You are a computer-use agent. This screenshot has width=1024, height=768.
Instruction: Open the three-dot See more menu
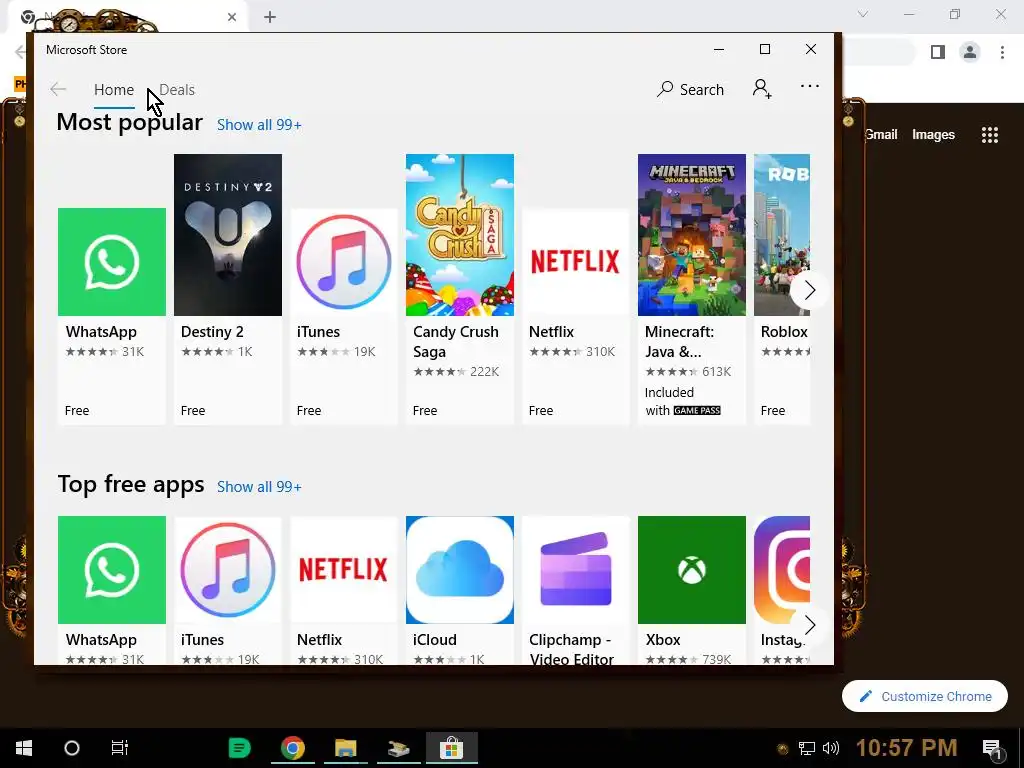point(810,86)
